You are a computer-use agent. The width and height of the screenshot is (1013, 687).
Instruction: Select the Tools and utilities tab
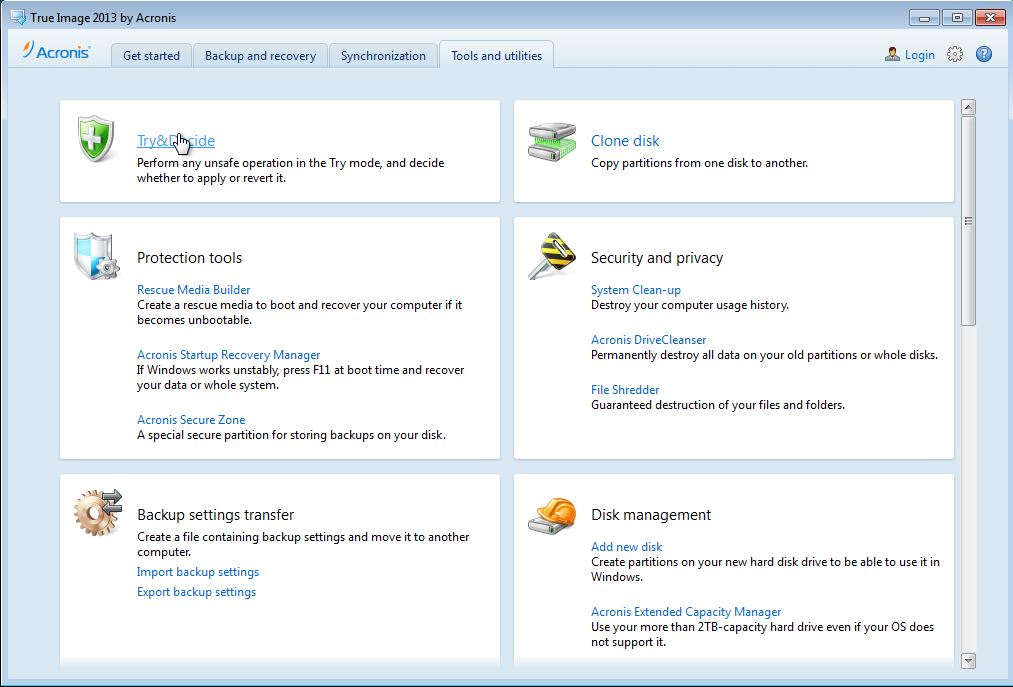tap(496, 56)
